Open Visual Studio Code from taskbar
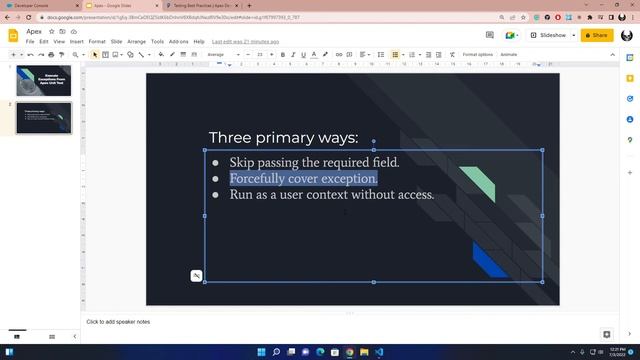This screenshot has width=640, height=360. (379, 352)
